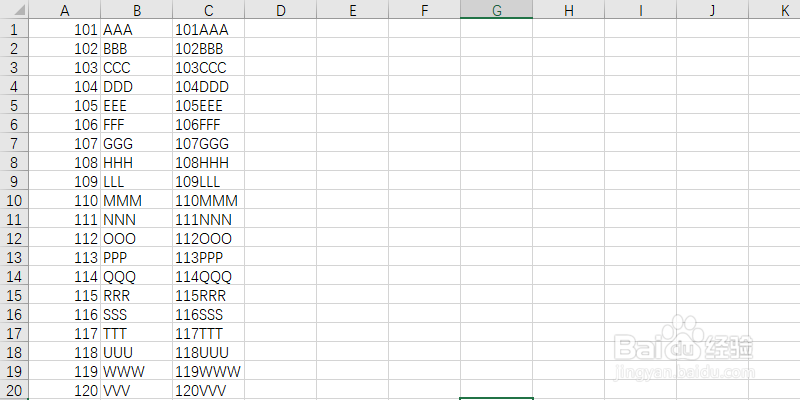Select row 18 header
Image resolution: width=800 pixels, height=400 pixels.
(14, 352)
